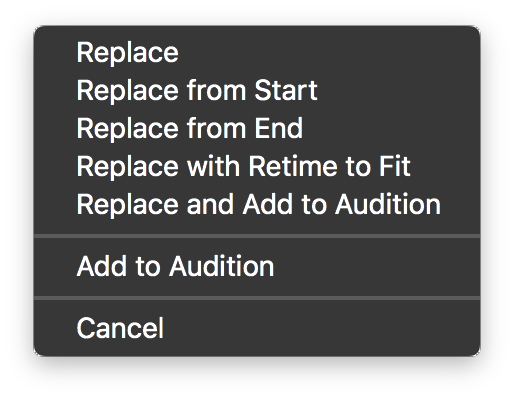Screen dimensions: 514x398
Task: Dismiss the menu with Cancel
Action: (x=257, y=328)
